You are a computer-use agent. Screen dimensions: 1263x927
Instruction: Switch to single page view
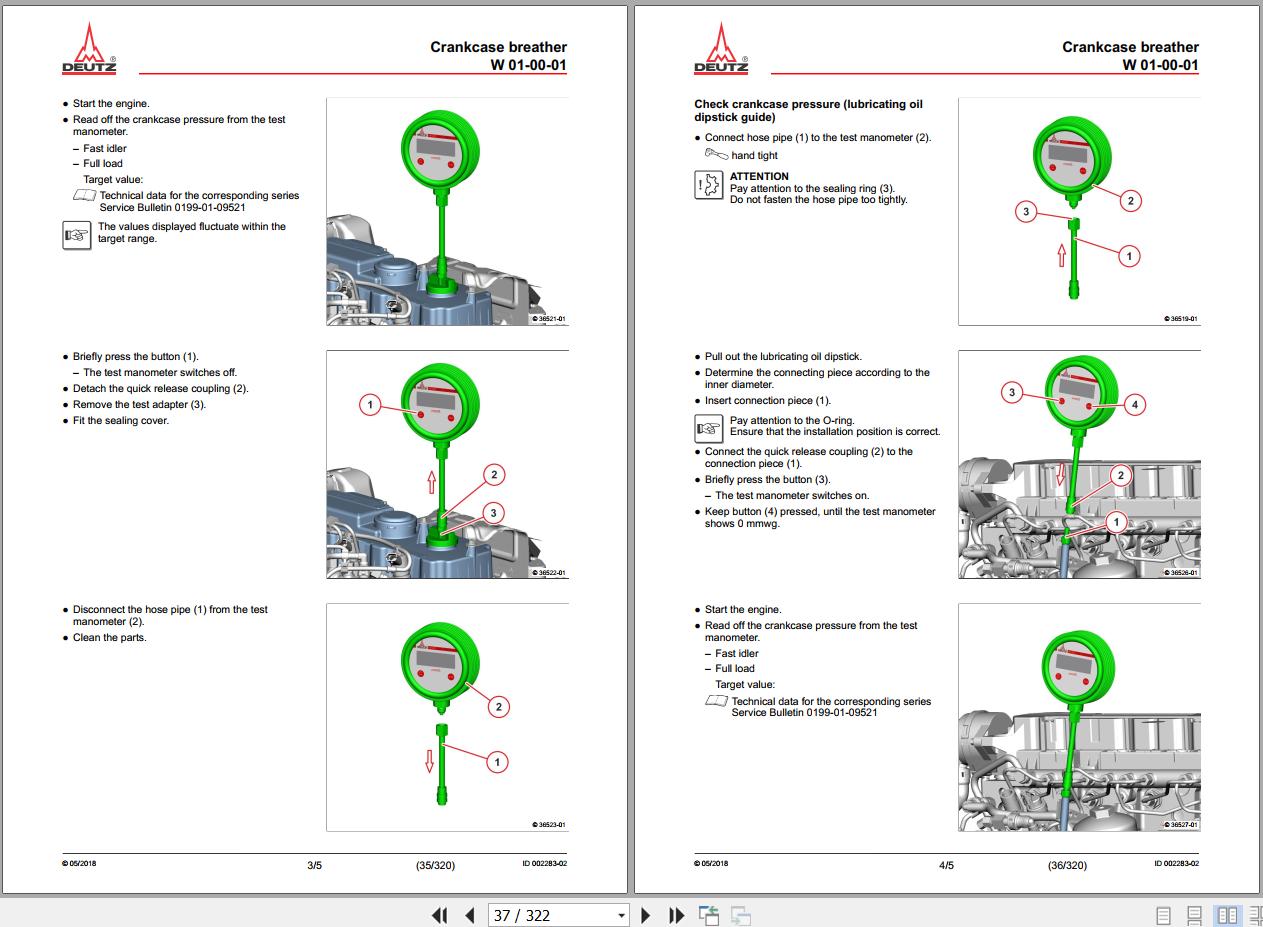[x=1163, y=915]
